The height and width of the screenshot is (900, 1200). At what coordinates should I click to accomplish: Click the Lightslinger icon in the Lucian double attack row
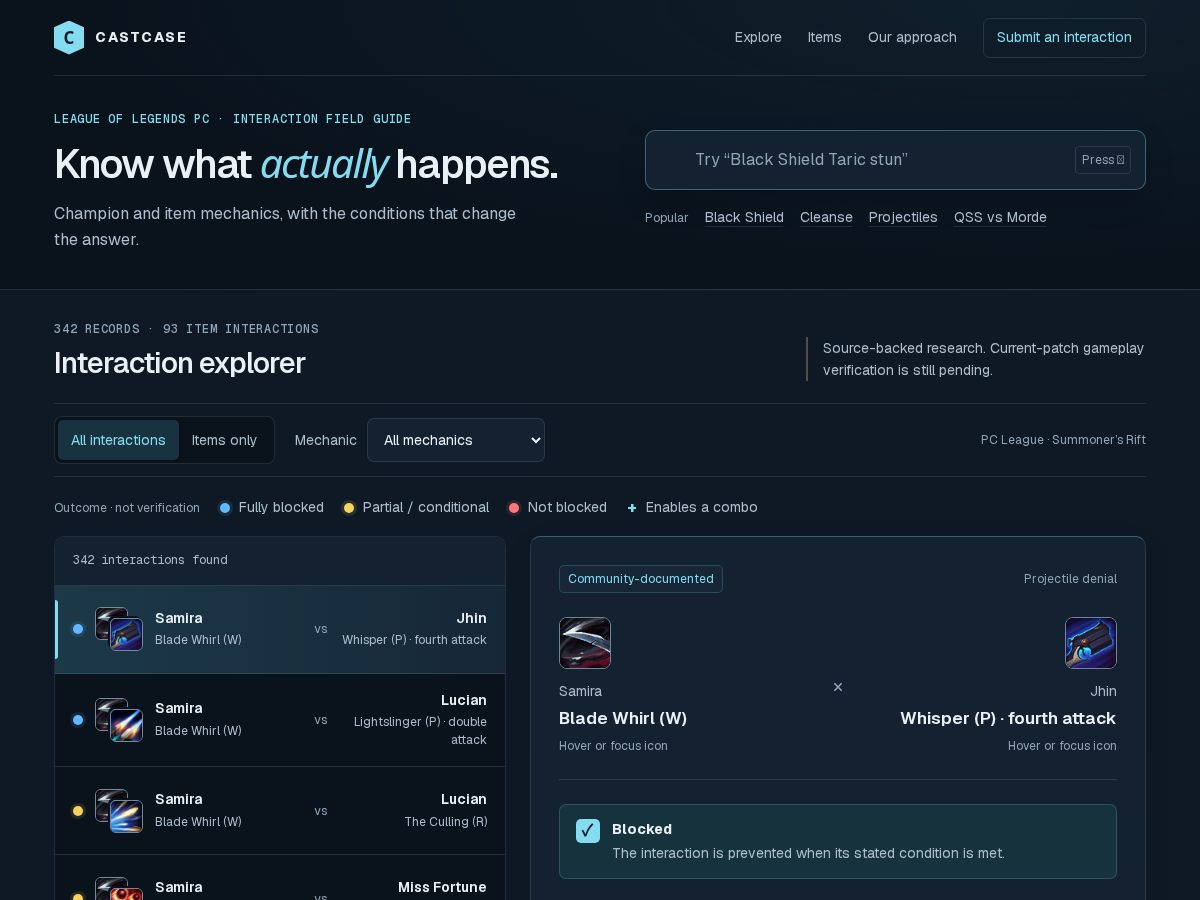tap(127, 726)
